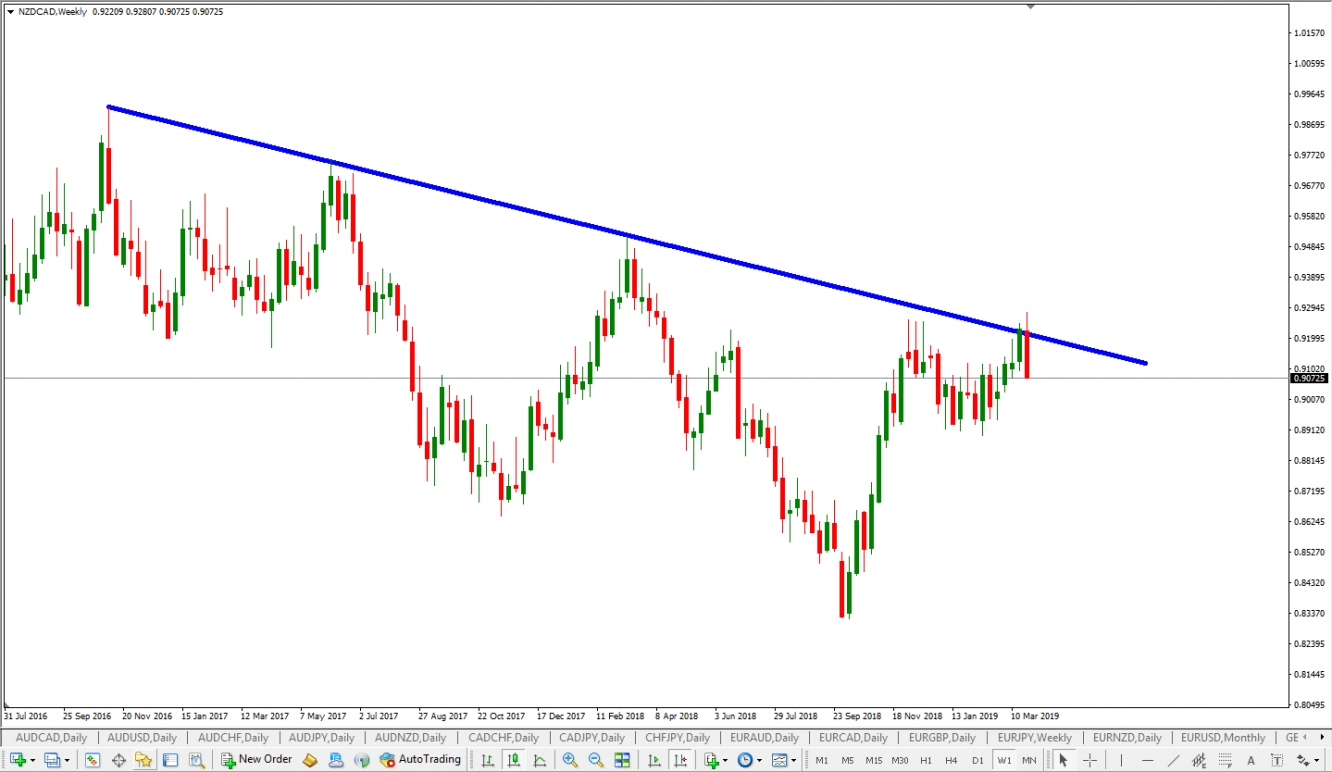Screen dimensions: 1332x772
Task: Toggle the Data Window crosshair-target icon
Action: tap(118, 760)
